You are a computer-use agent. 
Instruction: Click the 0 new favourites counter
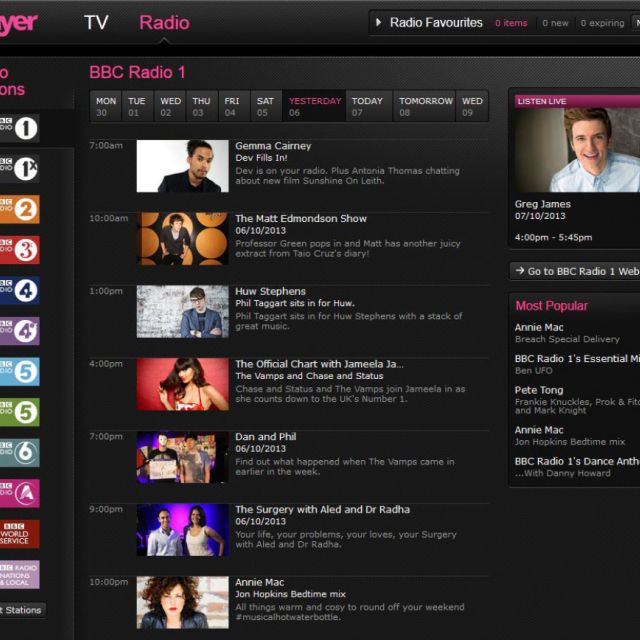[x=555, y=23]
